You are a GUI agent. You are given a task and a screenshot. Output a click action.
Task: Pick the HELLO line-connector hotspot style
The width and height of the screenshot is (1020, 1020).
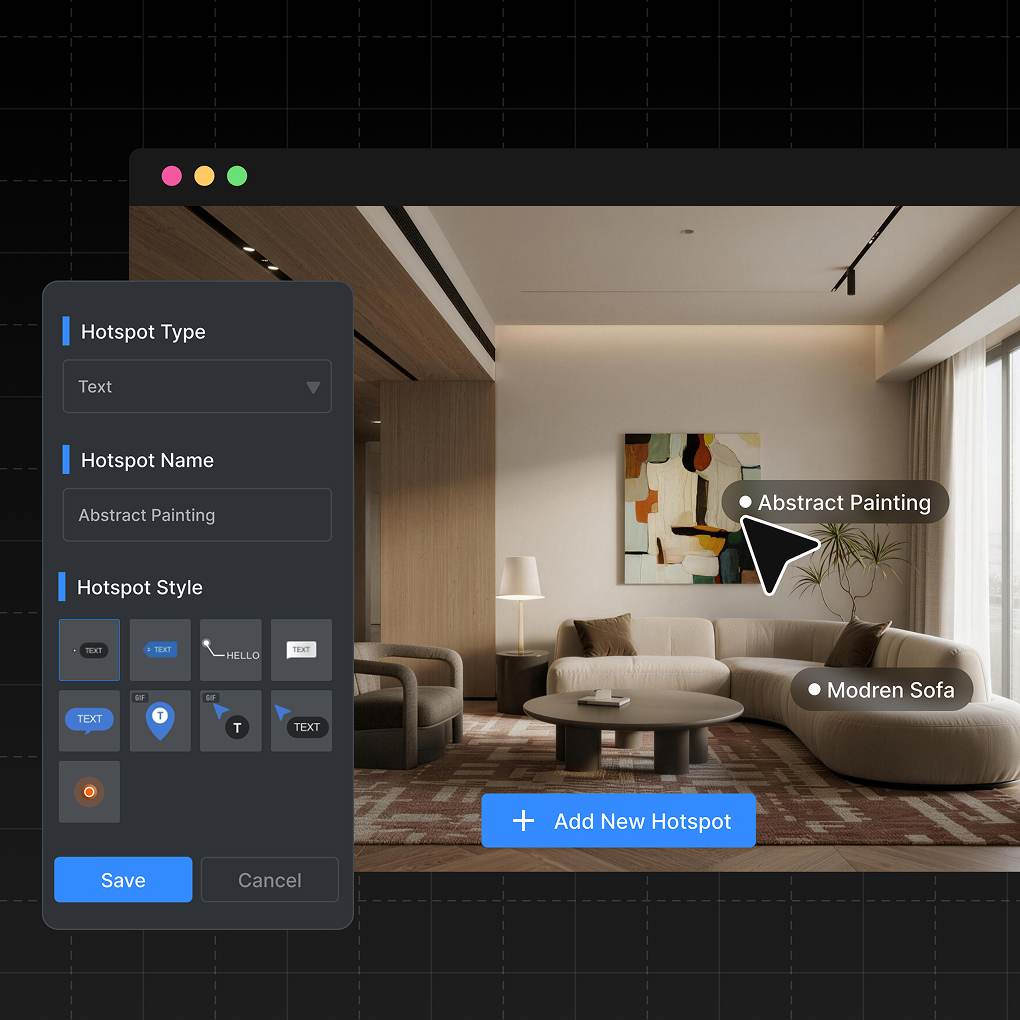231,650
